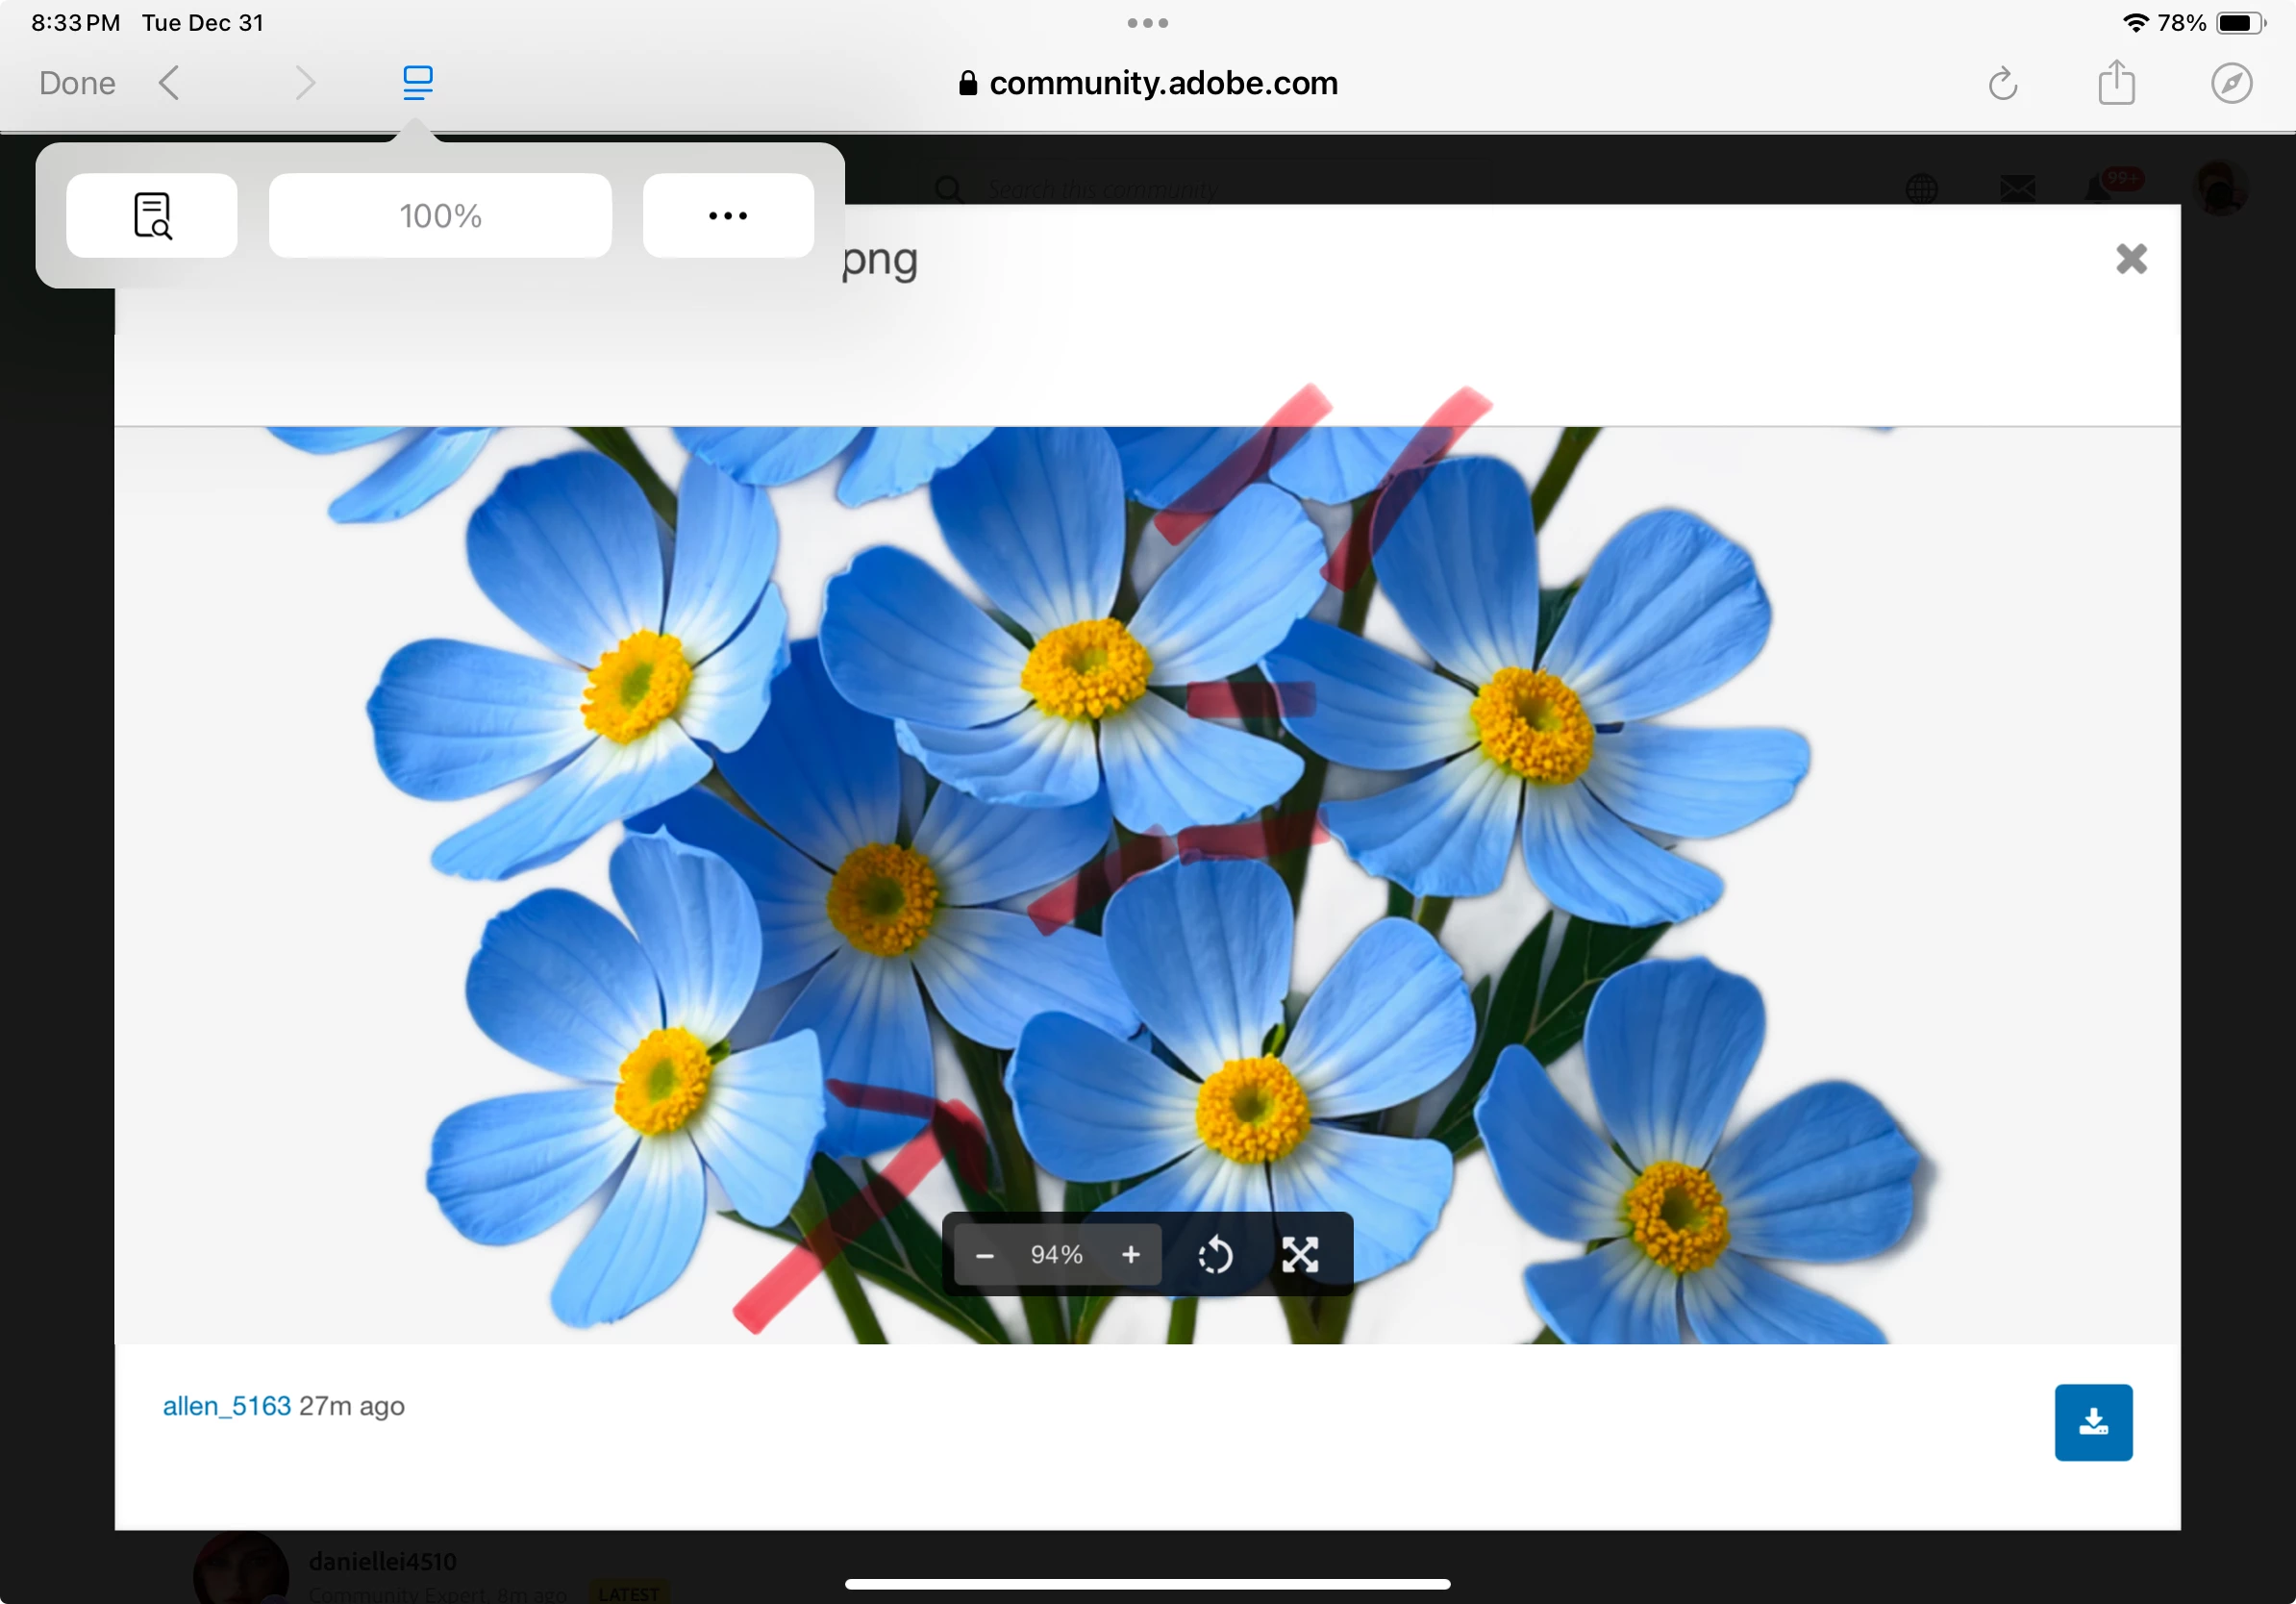Open allen_5163 profile link

(x=227, y=1406)
